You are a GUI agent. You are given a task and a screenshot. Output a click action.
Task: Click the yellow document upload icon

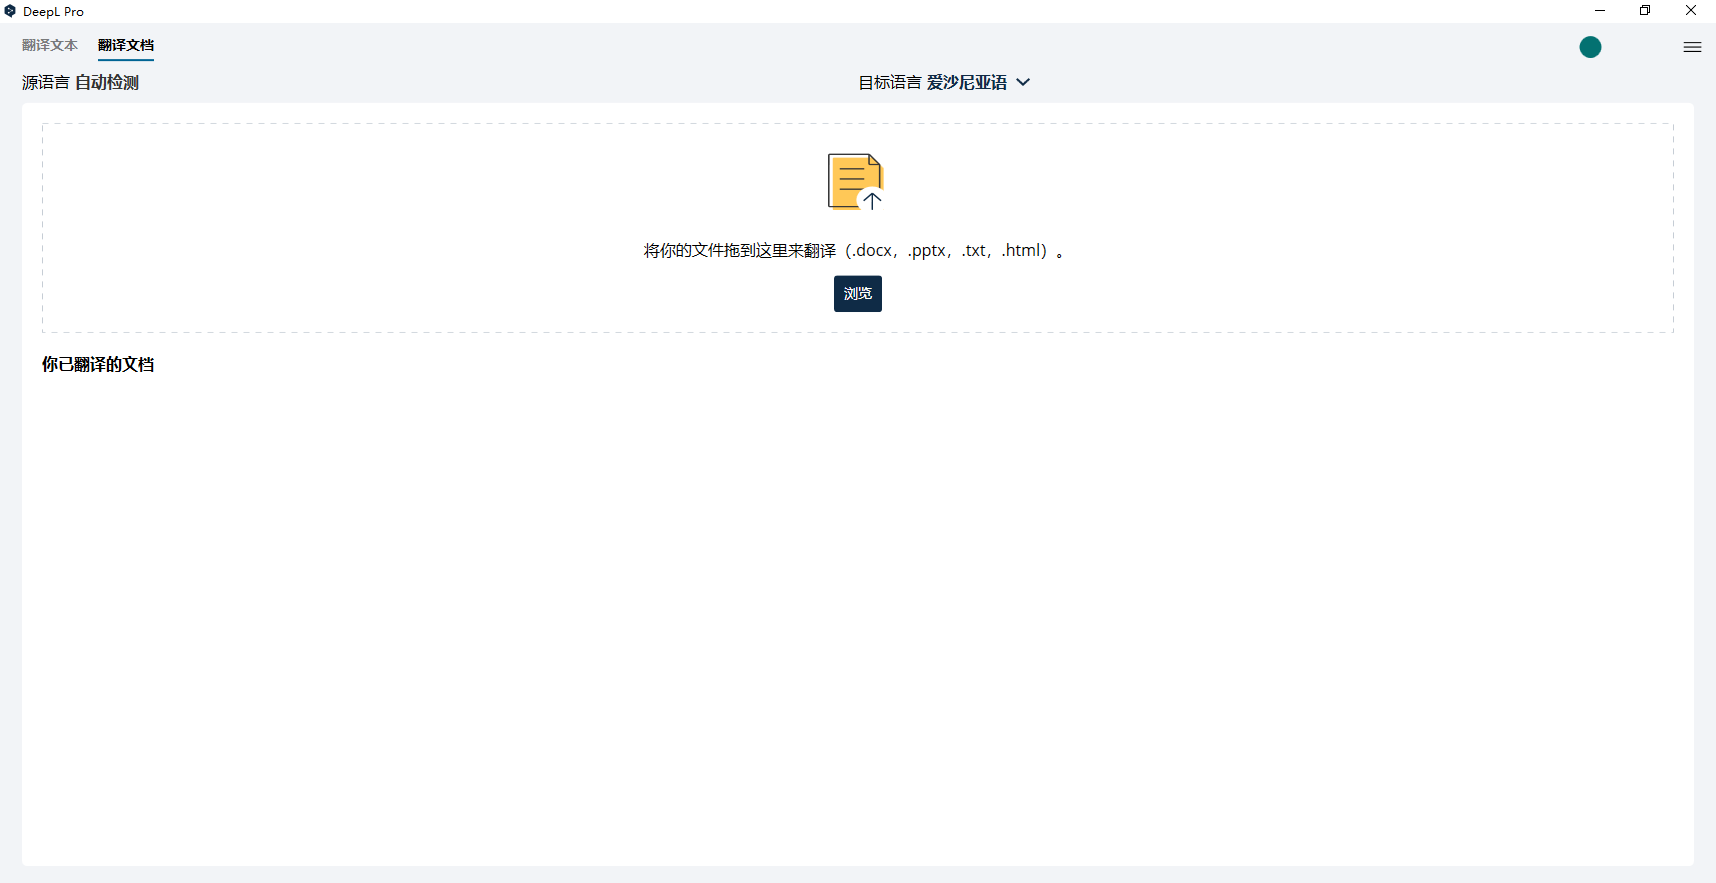(855, 182)
